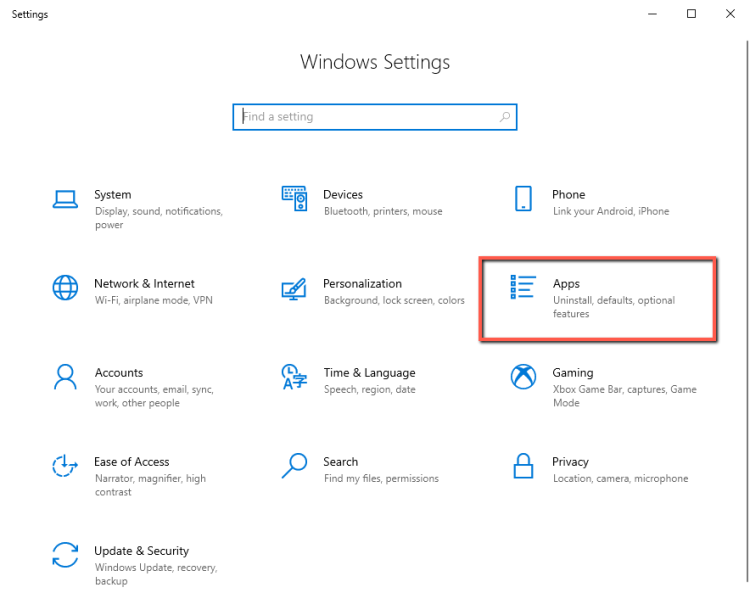Open the System settings title
Viewport: 750px width, 593px height.
112,195
